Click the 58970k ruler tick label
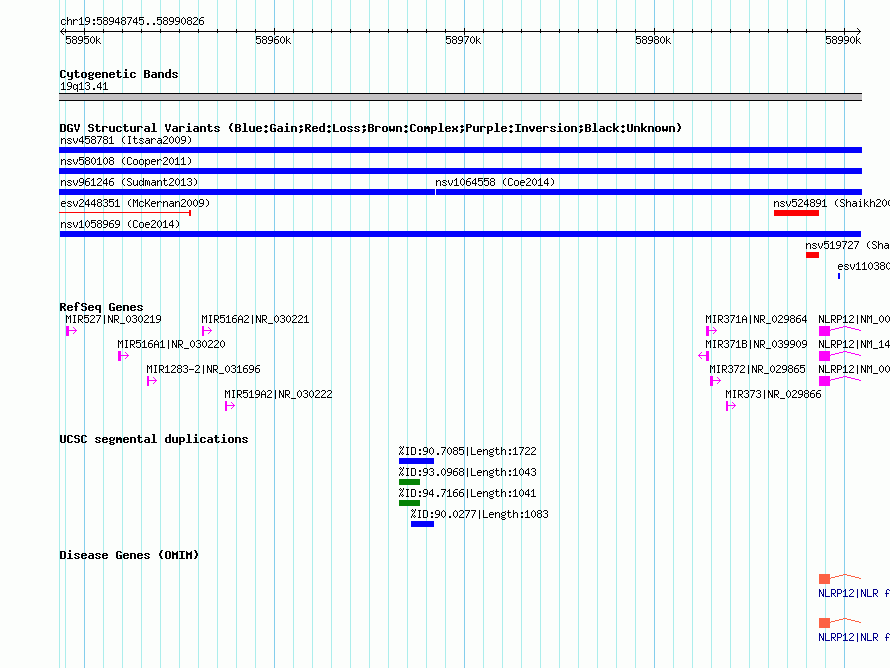Viewport: 890px width, 668px height. [463, 40]
